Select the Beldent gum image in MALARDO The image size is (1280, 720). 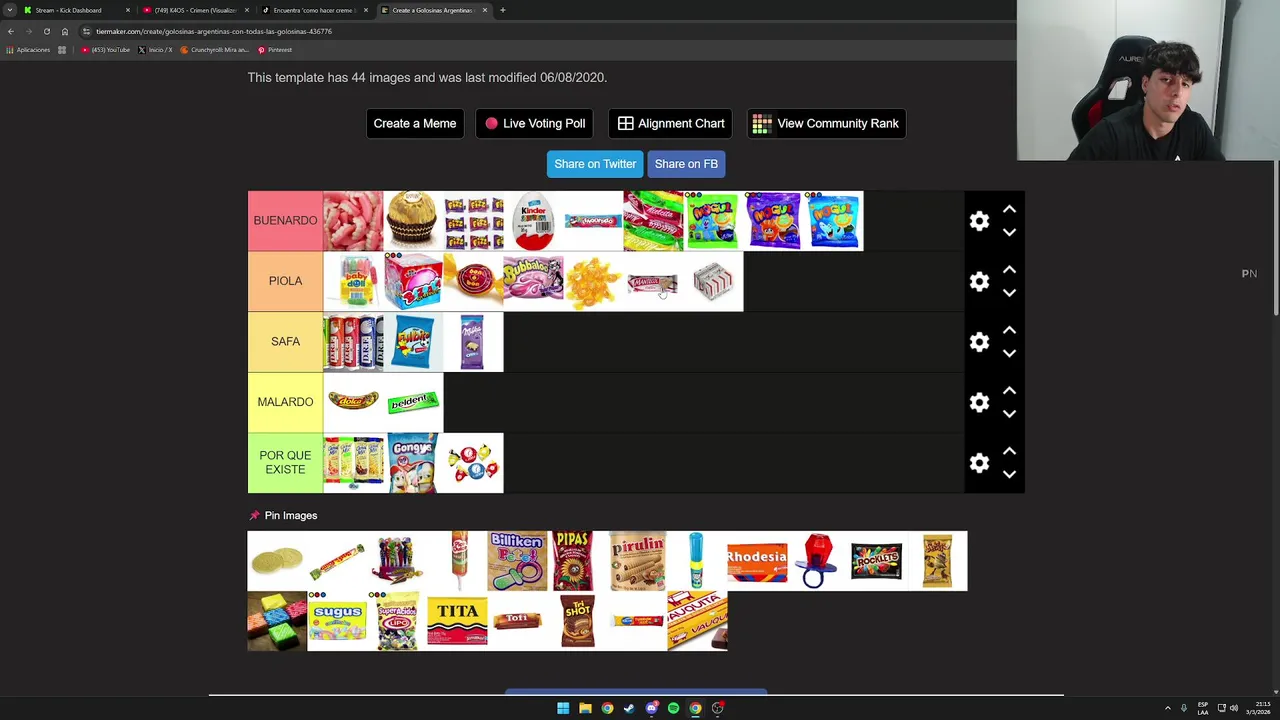pos(413,402)
